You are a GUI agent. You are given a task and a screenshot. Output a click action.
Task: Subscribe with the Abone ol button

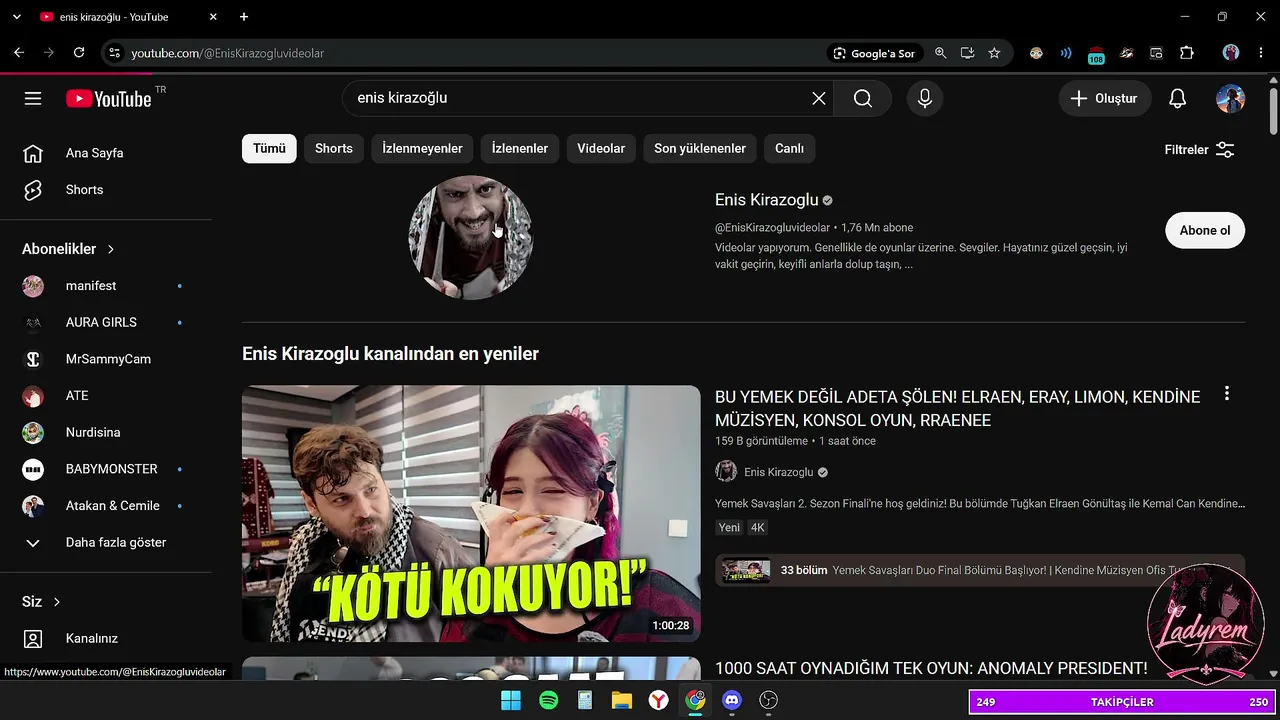[x=1205, y=230]
